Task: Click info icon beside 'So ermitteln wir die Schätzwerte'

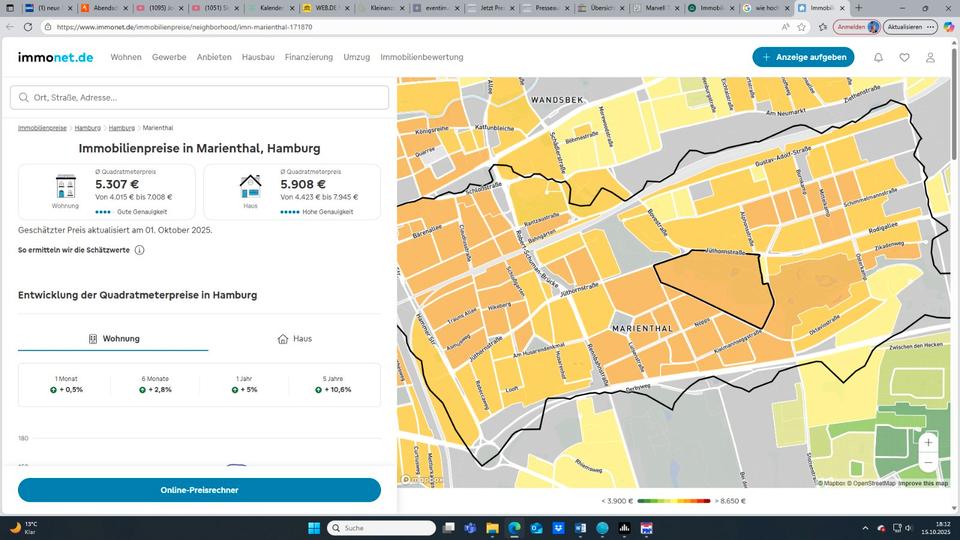Action: tap(139, 250)
